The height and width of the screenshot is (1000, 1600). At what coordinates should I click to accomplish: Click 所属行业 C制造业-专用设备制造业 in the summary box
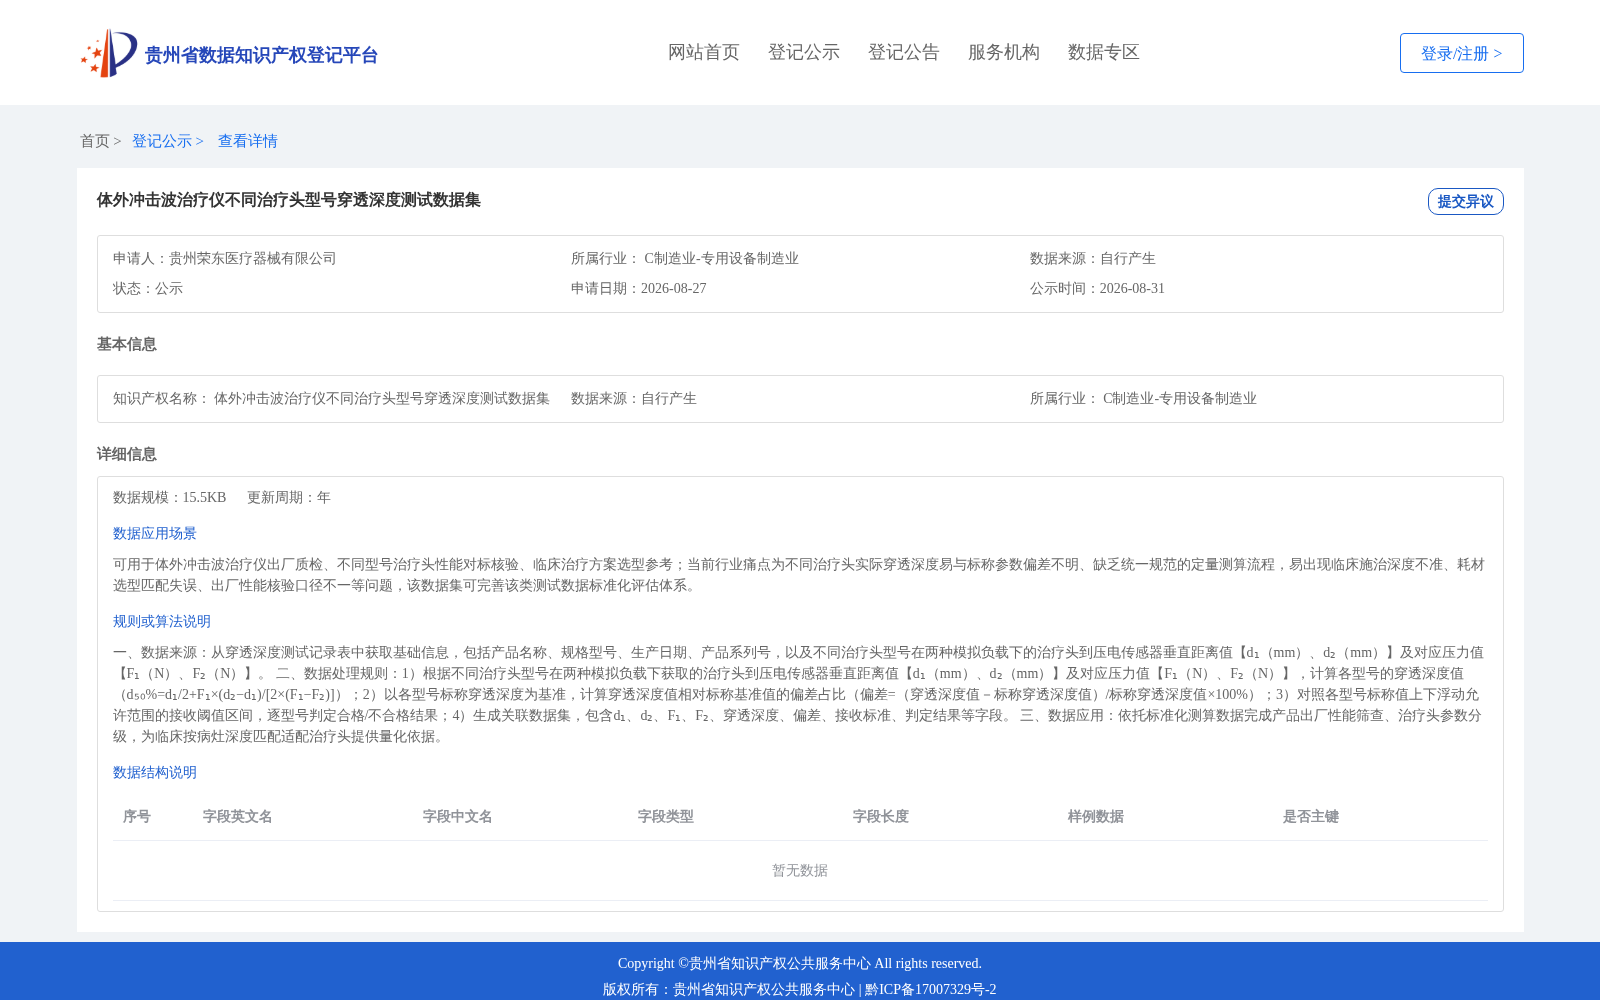click(x=685, y=258)
